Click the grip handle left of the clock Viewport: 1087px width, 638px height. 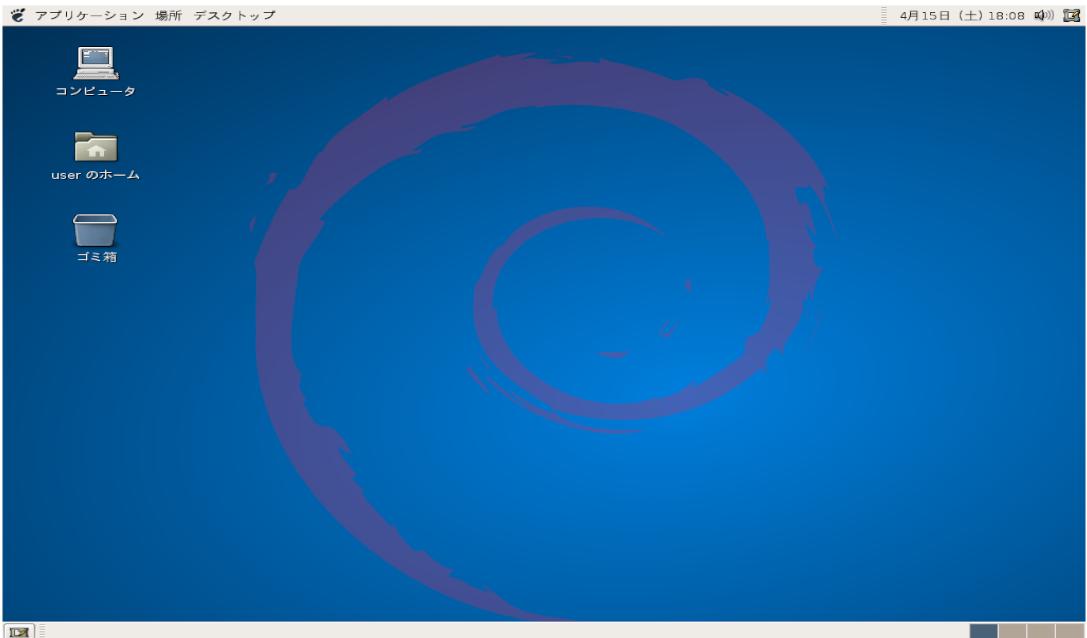pos(884,15)
